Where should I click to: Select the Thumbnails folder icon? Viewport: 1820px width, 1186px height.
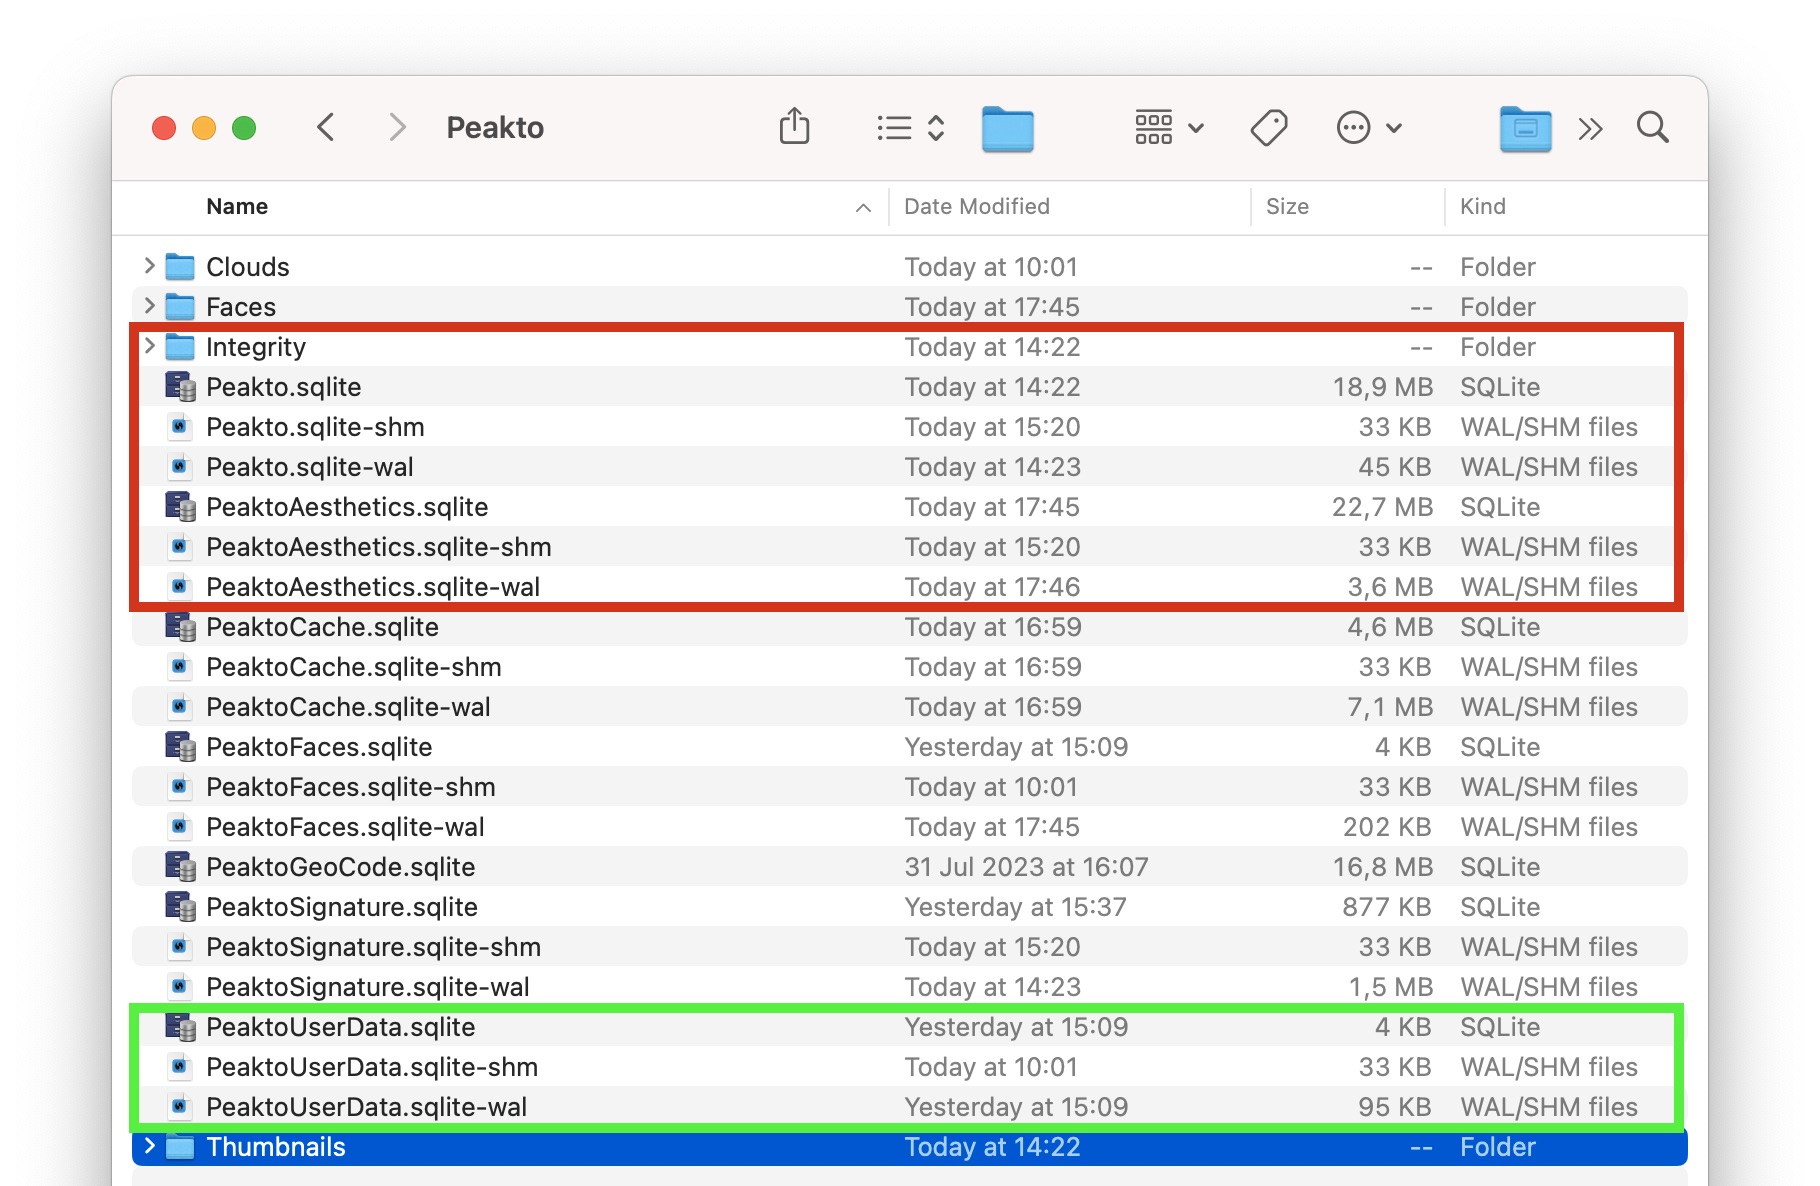click(x=180, y=1146)
